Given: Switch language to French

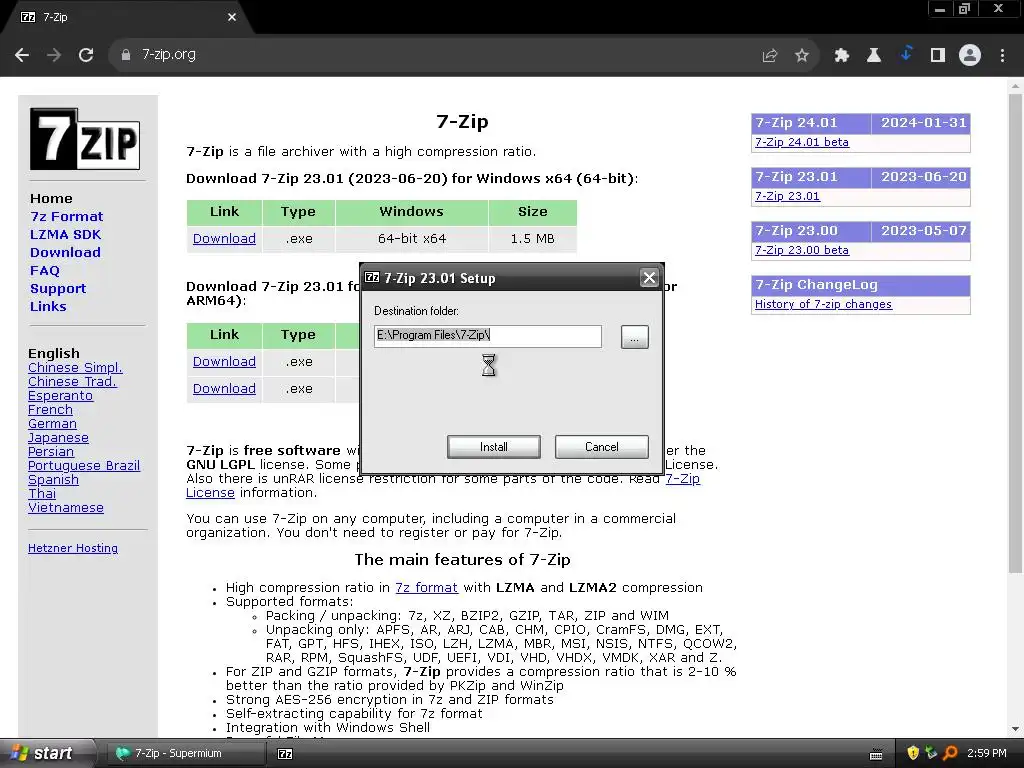Looking at the screenshot, I should pos(50,409).
